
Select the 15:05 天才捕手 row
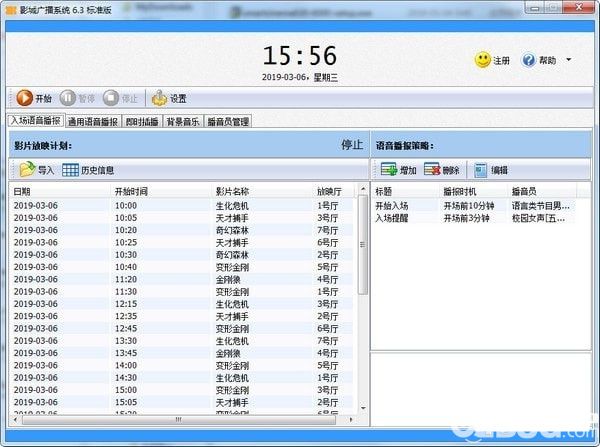pyautogui.click(x=181, y=402)
